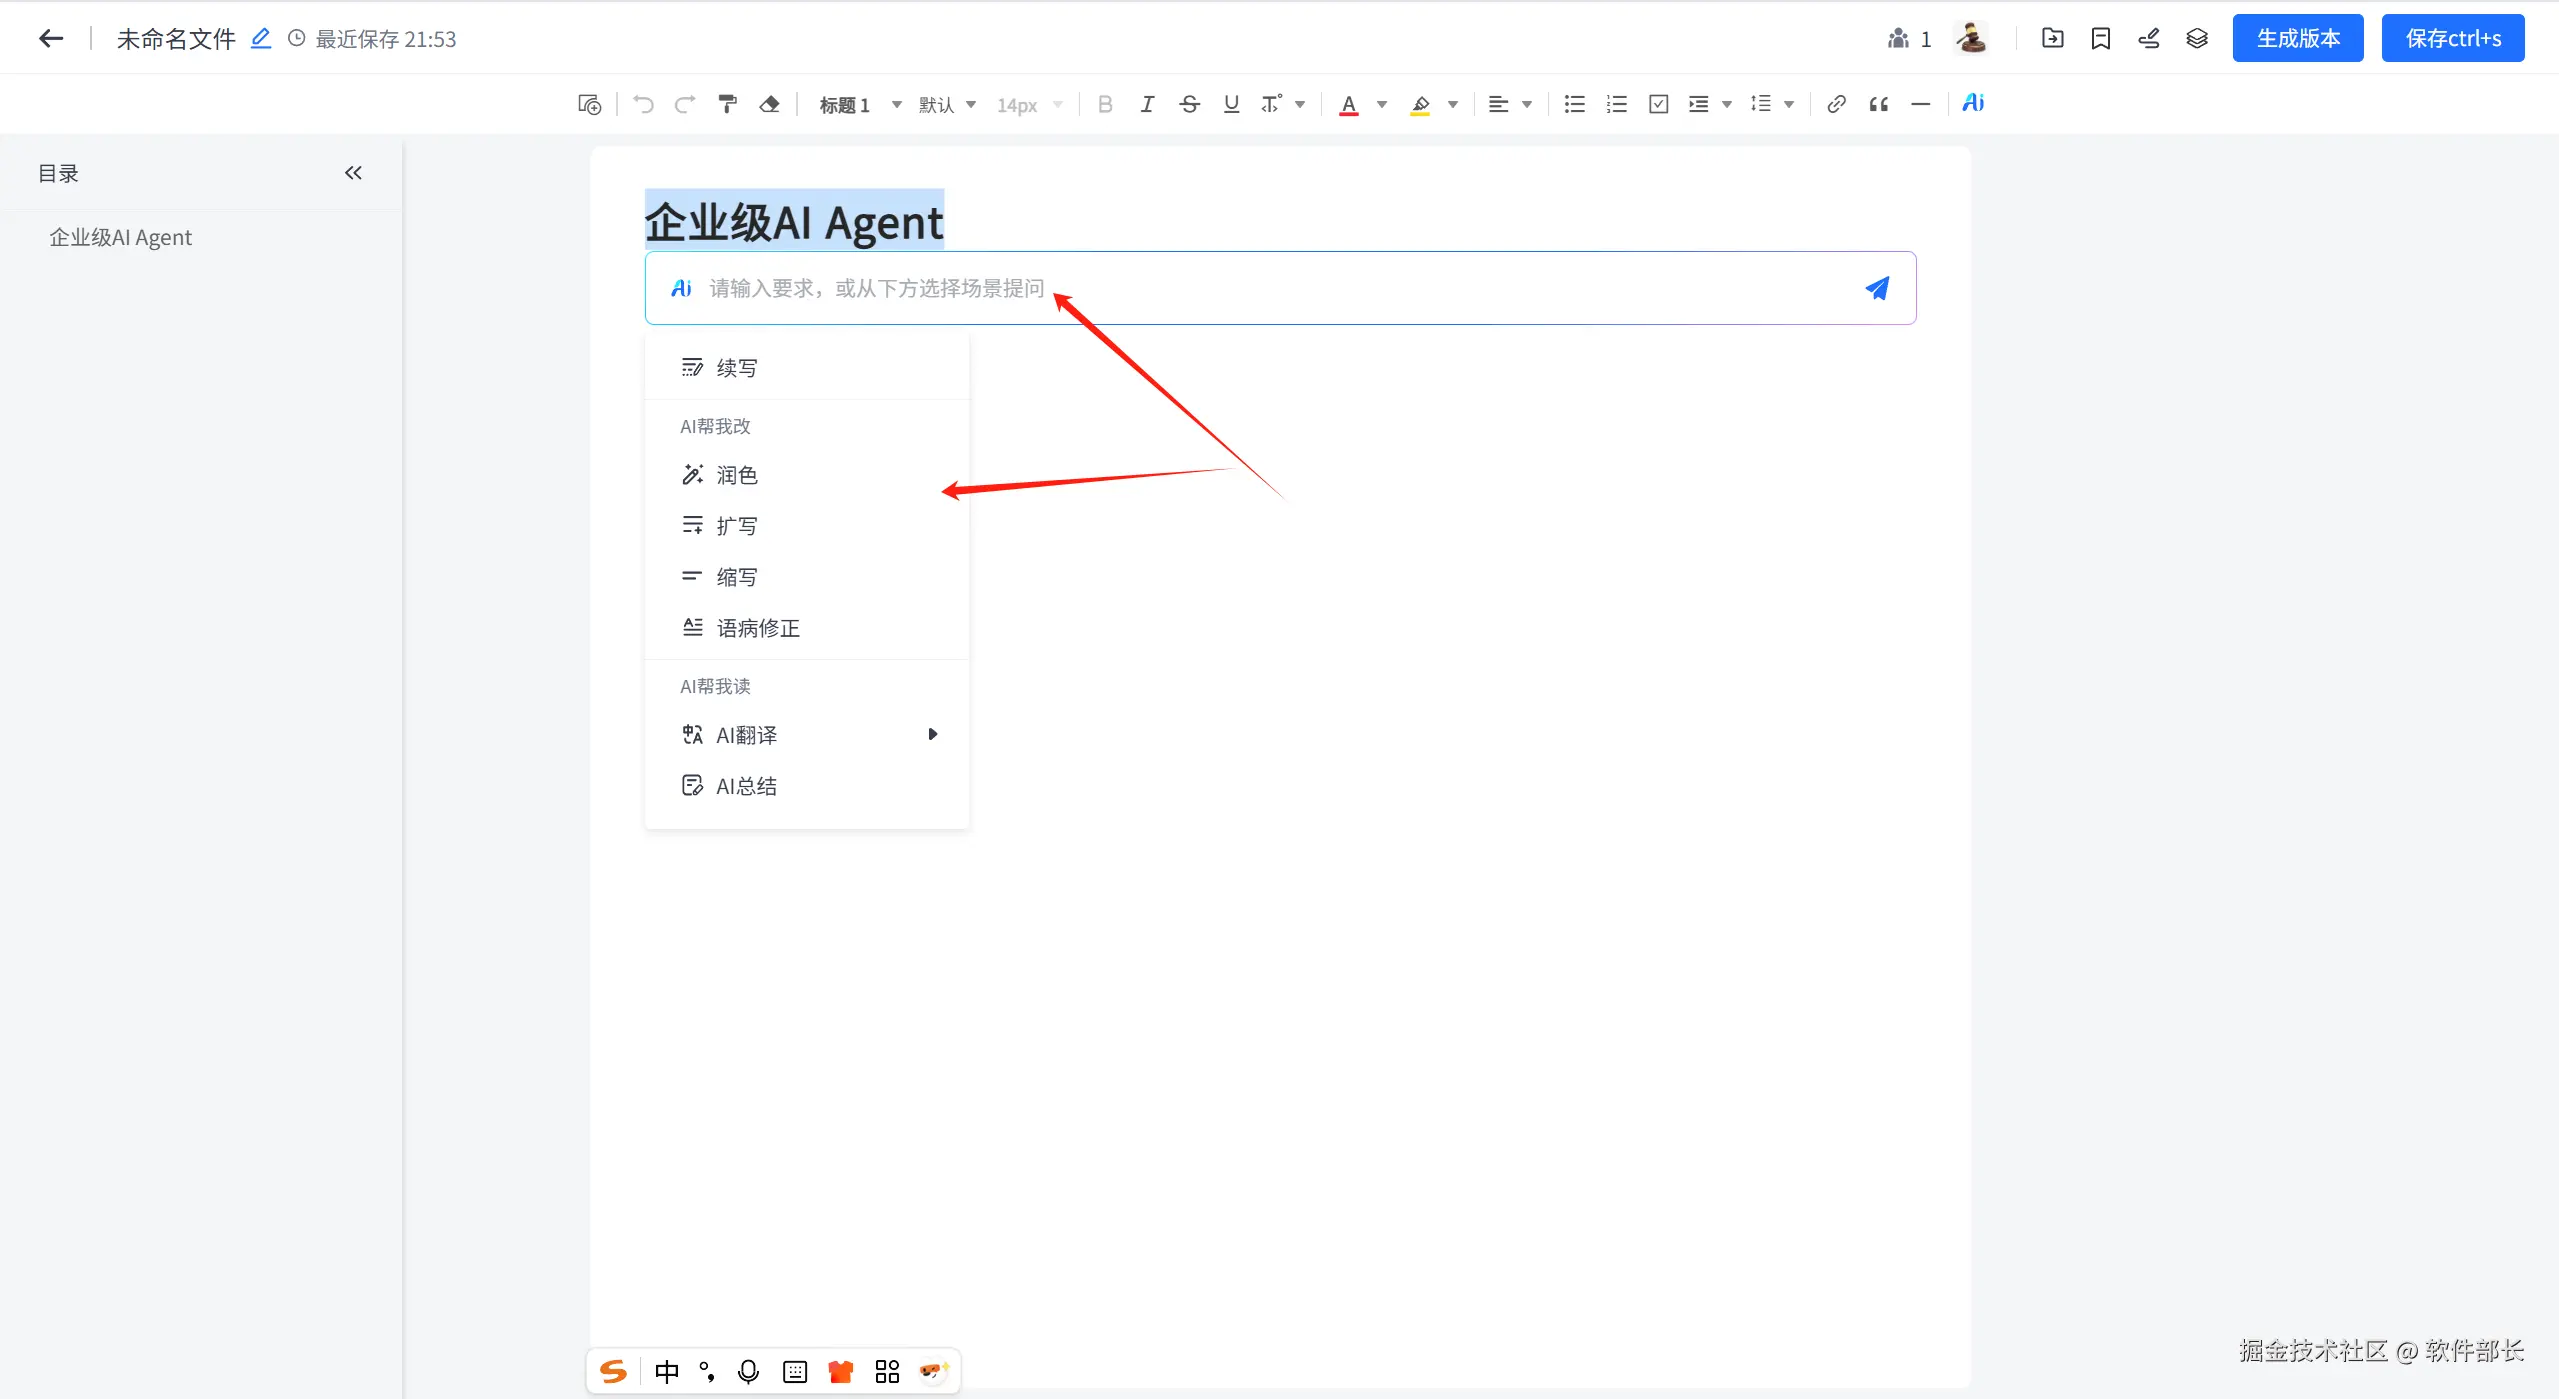Click the 生成版本 button

tap(2297, 38)
